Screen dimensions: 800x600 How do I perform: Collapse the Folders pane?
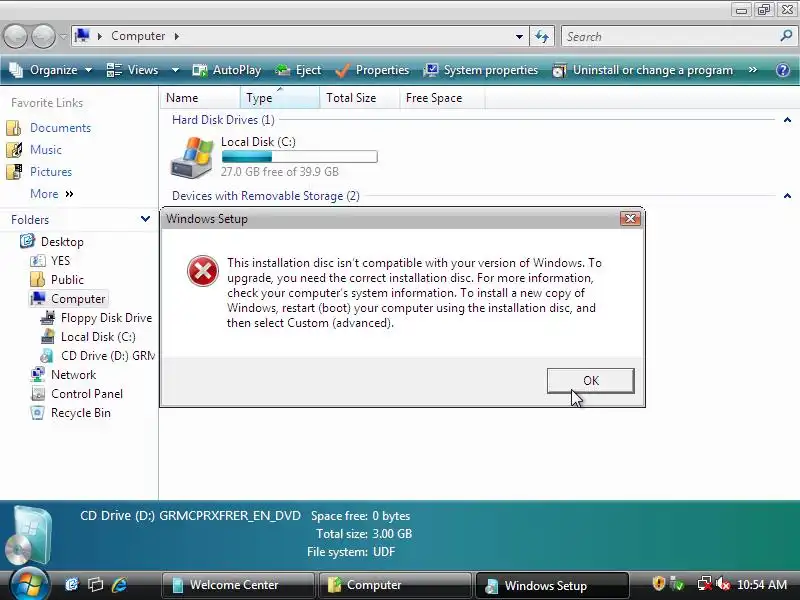pos(145,219)
